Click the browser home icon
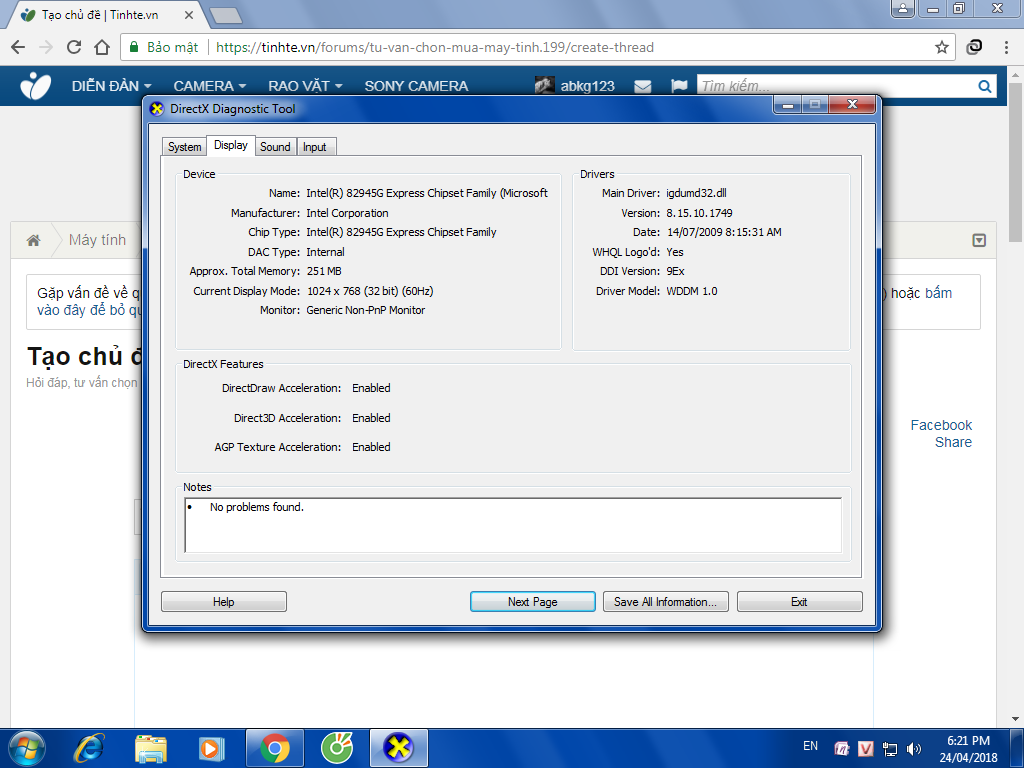 tap(102, 47)
